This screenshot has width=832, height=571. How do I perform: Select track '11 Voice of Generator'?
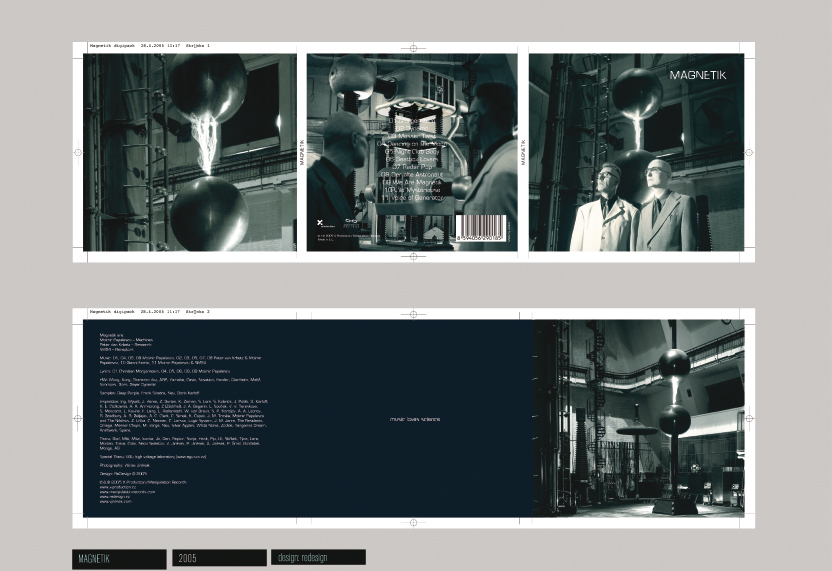point(413,197)
